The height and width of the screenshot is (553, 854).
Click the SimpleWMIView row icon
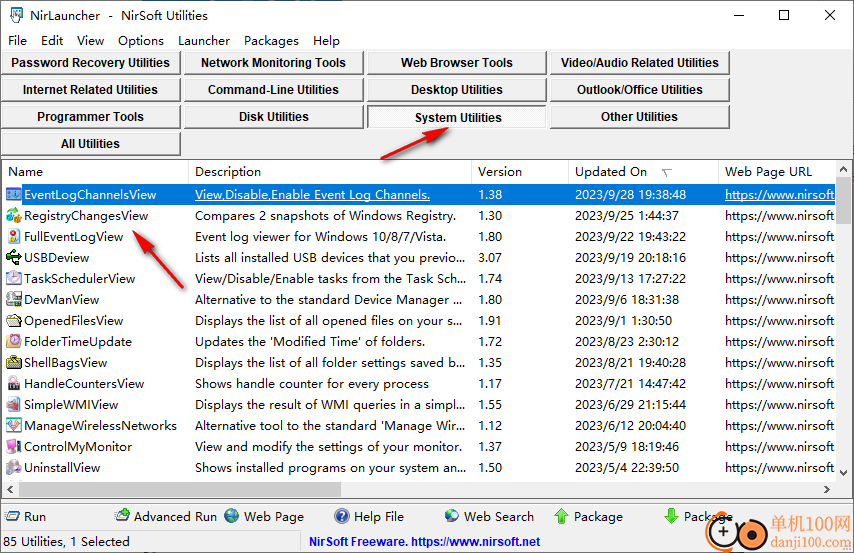[x=14, y=404]
